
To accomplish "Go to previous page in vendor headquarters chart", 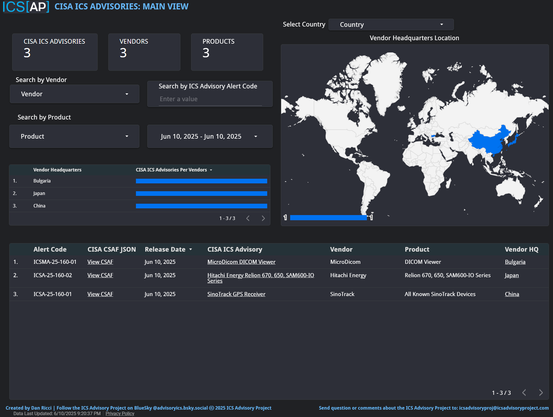I will pyautogui.click(x=248, y=218).
